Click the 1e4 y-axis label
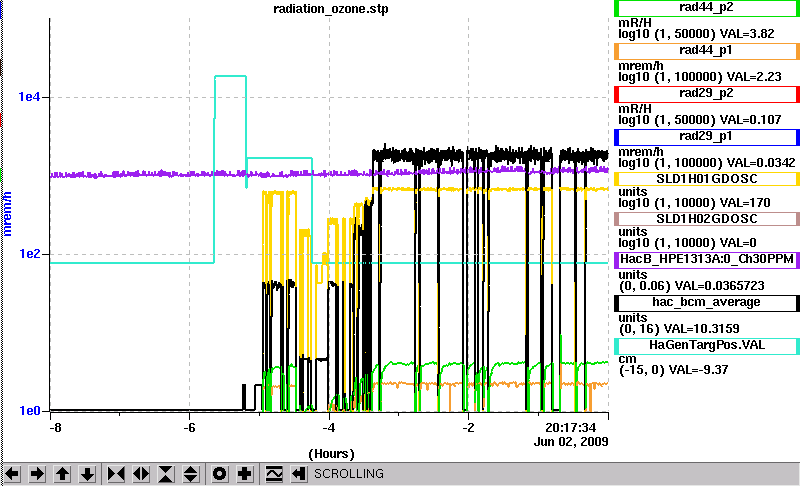The width and height of the screenshot is (800, 486). point(30,96)
